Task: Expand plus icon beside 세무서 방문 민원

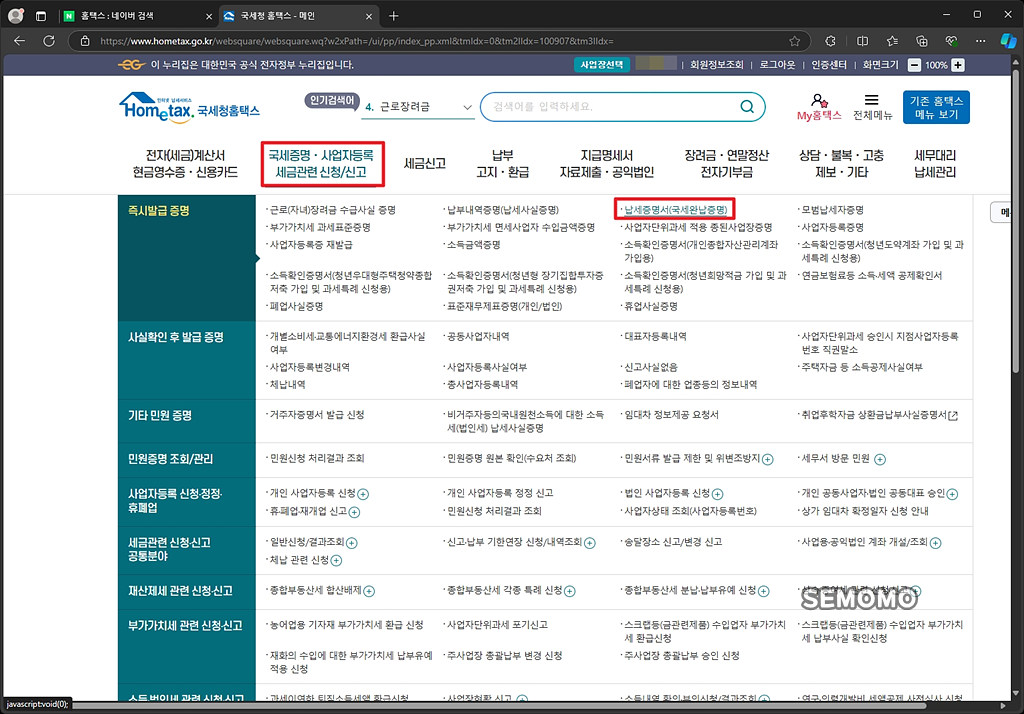Action: pos(880,459)
